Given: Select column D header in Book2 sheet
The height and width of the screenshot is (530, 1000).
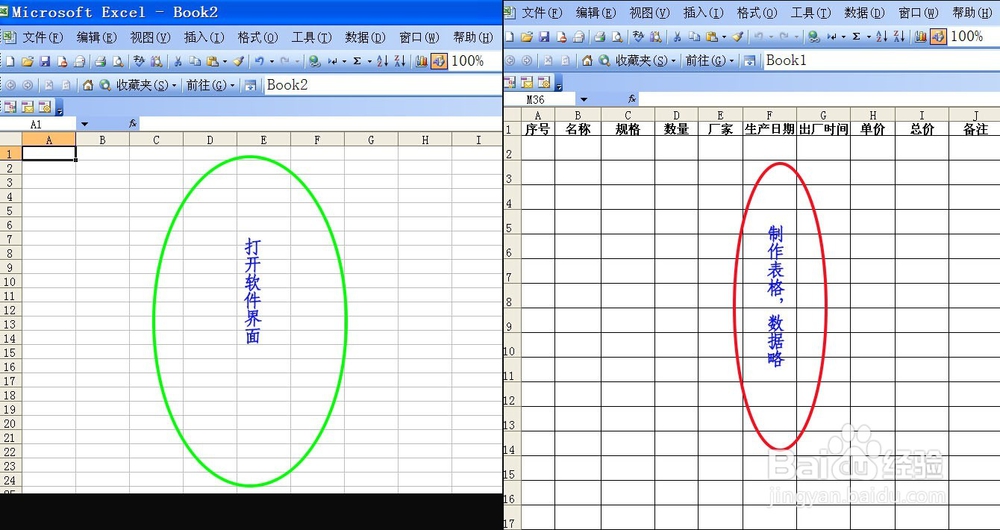Looking at the screenshot, I should [210, 140].
